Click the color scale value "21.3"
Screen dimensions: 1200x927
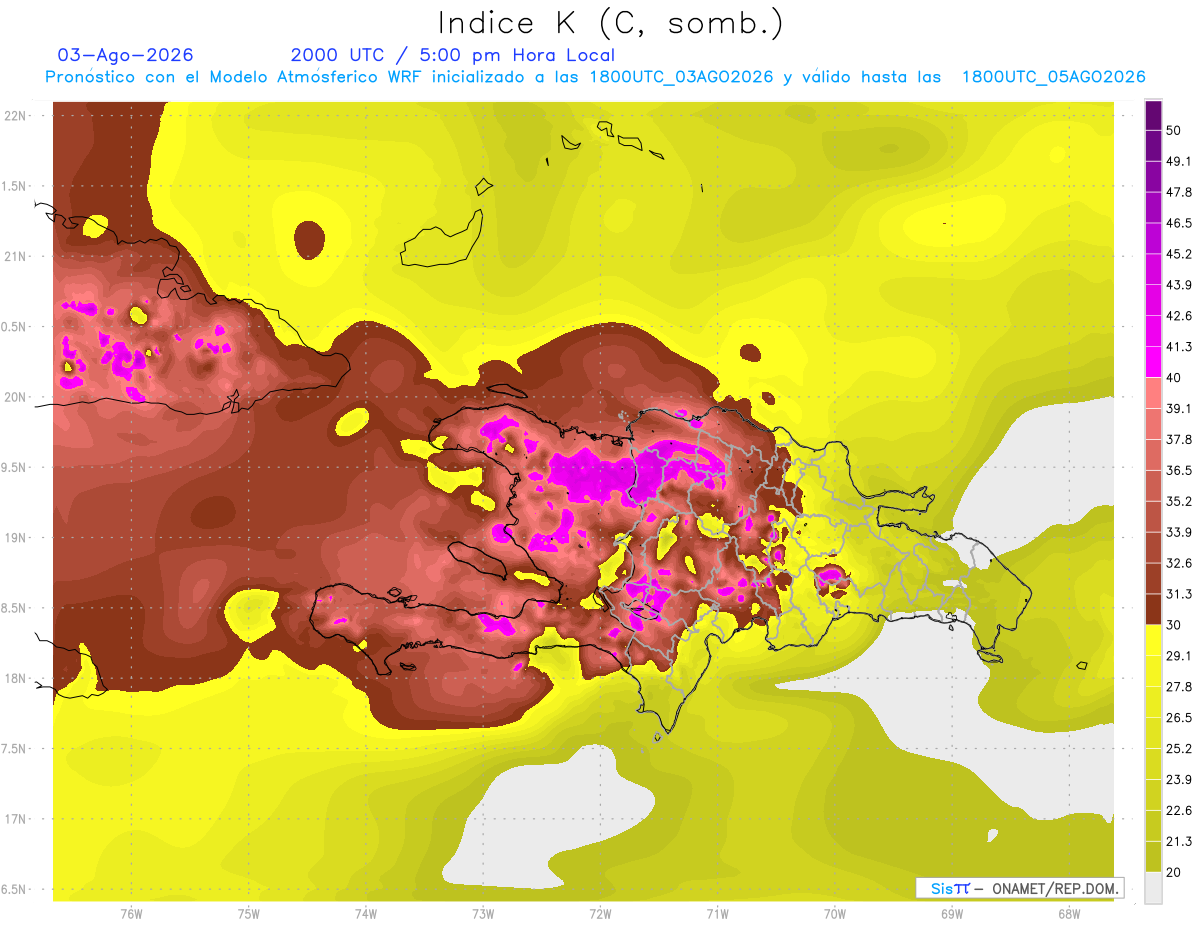pos(1178,841)
